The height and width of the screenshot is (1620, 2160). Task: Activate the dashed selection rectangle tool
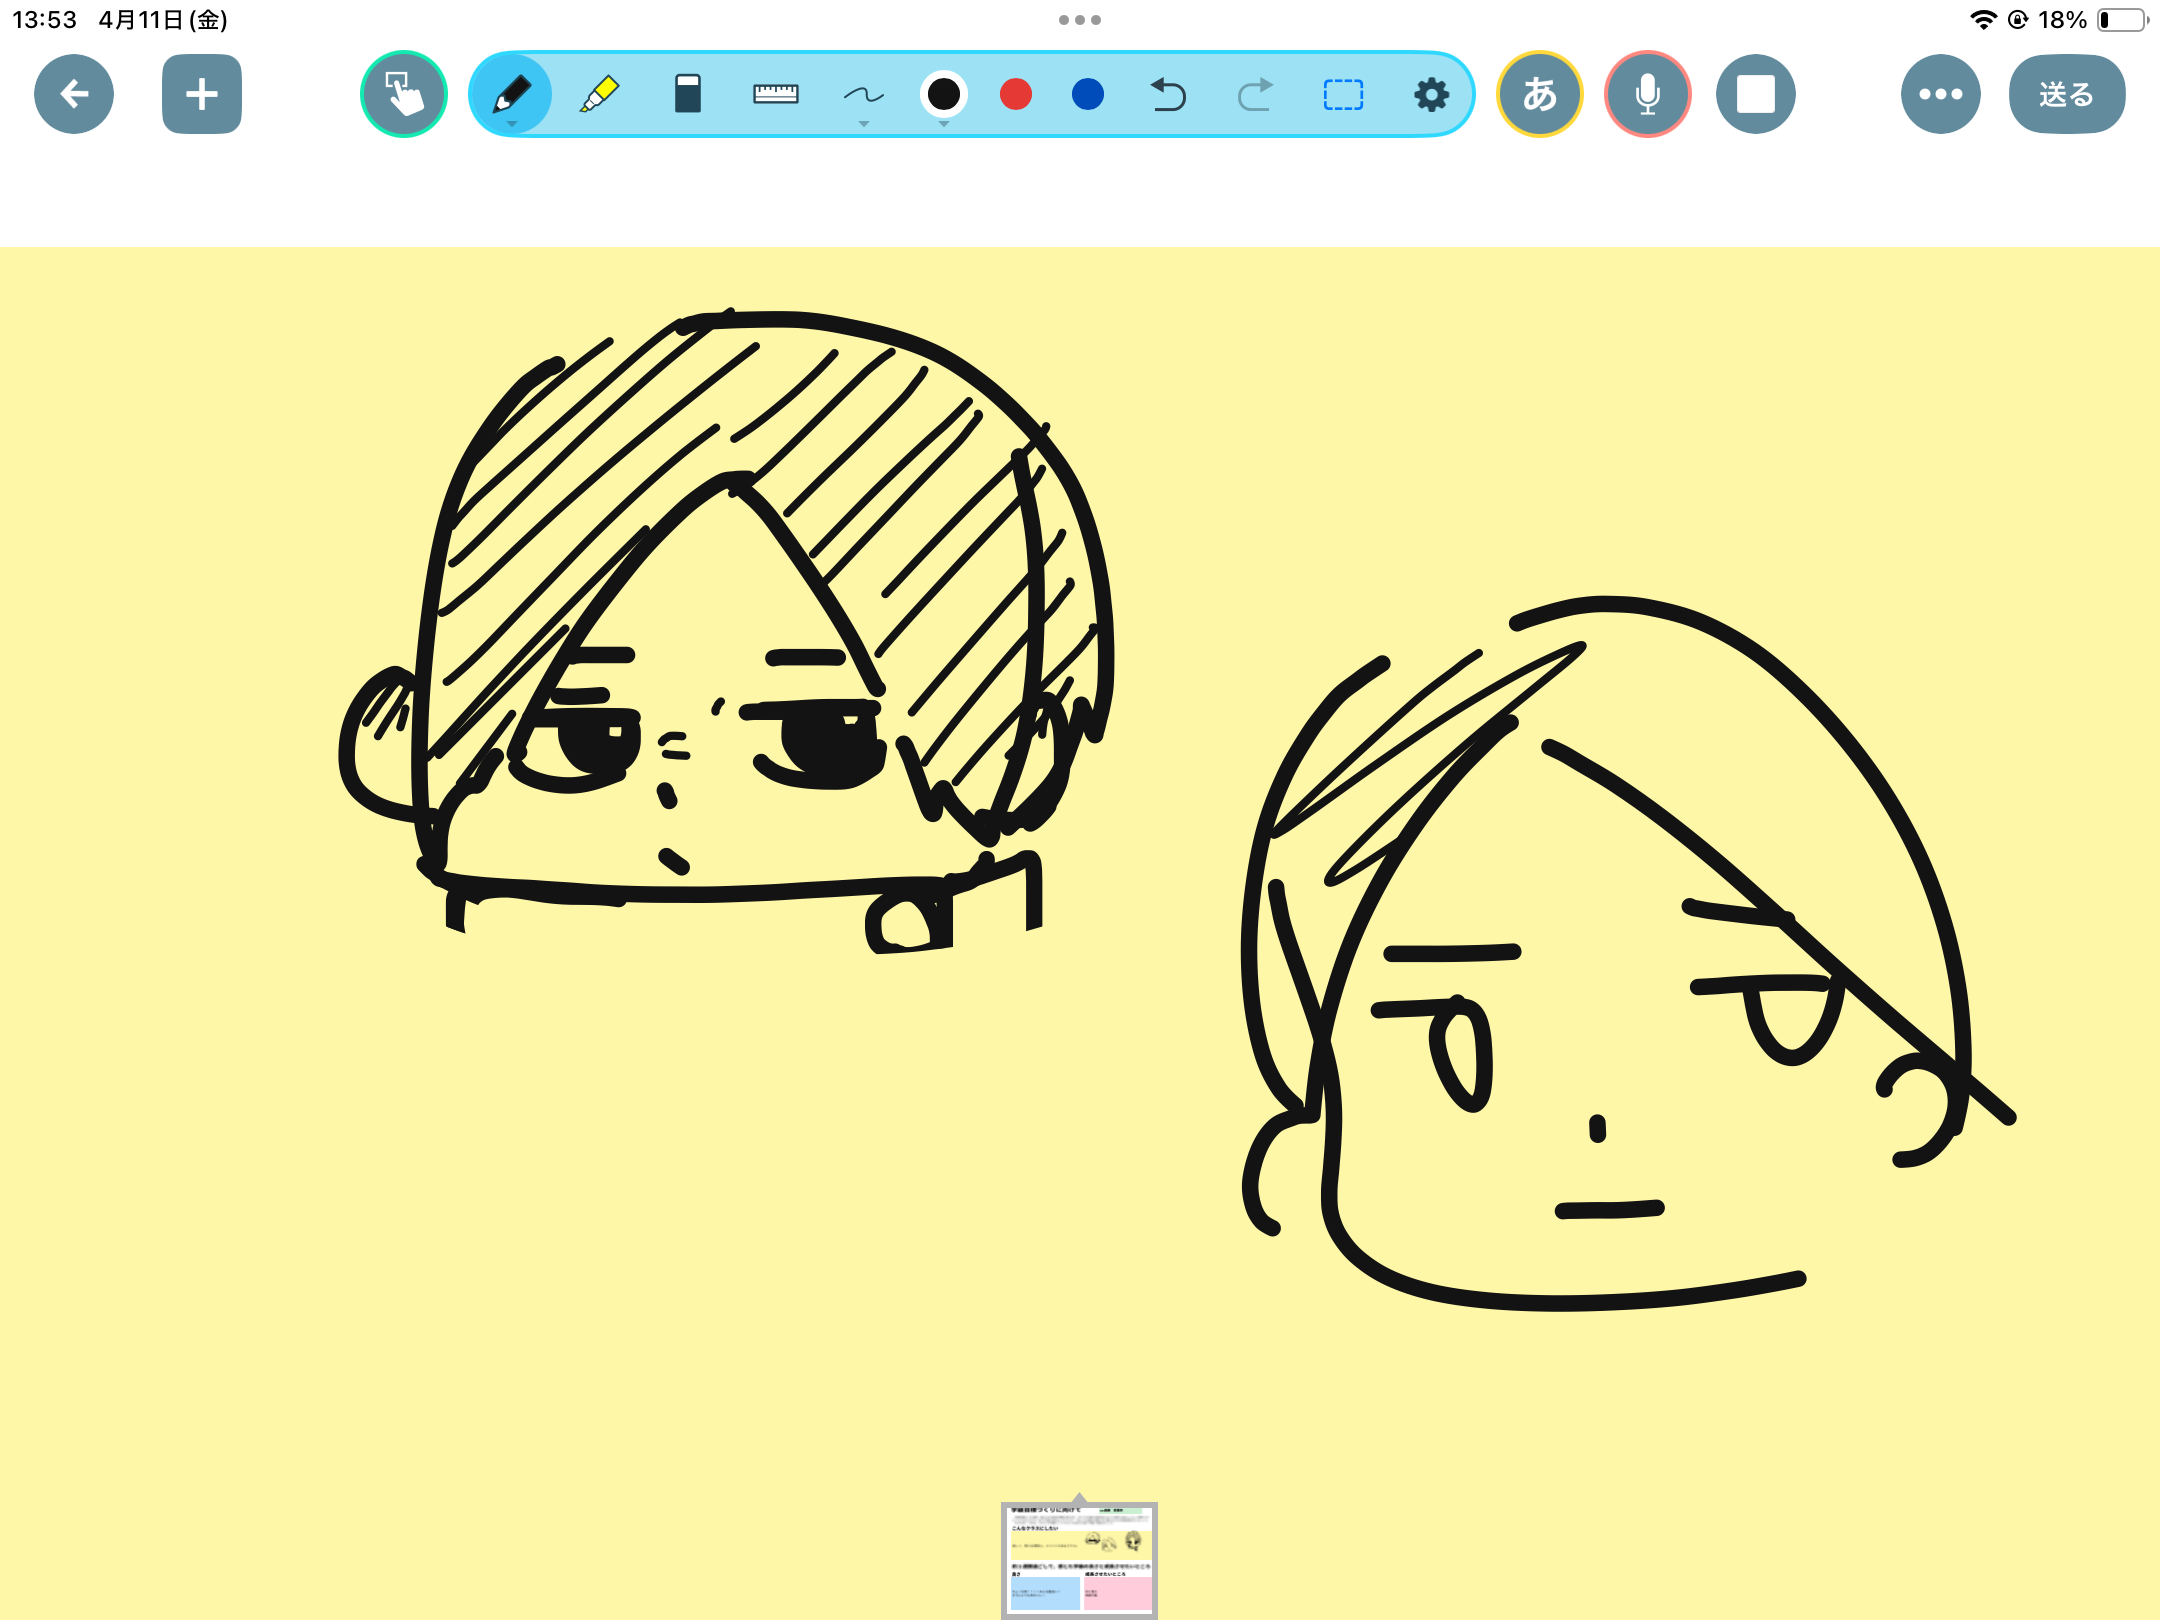[1342, 94]
